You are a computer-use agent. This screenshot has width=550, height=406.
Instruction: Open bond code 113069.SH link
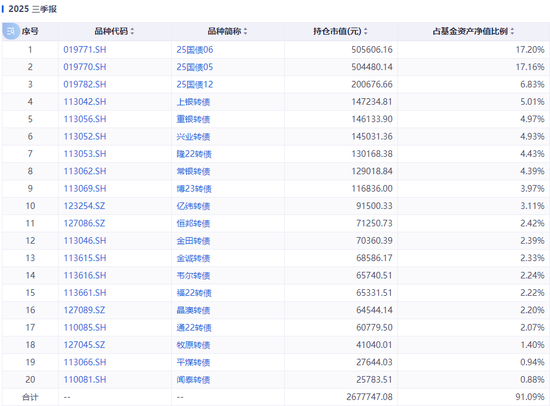[x=85, y=189]
